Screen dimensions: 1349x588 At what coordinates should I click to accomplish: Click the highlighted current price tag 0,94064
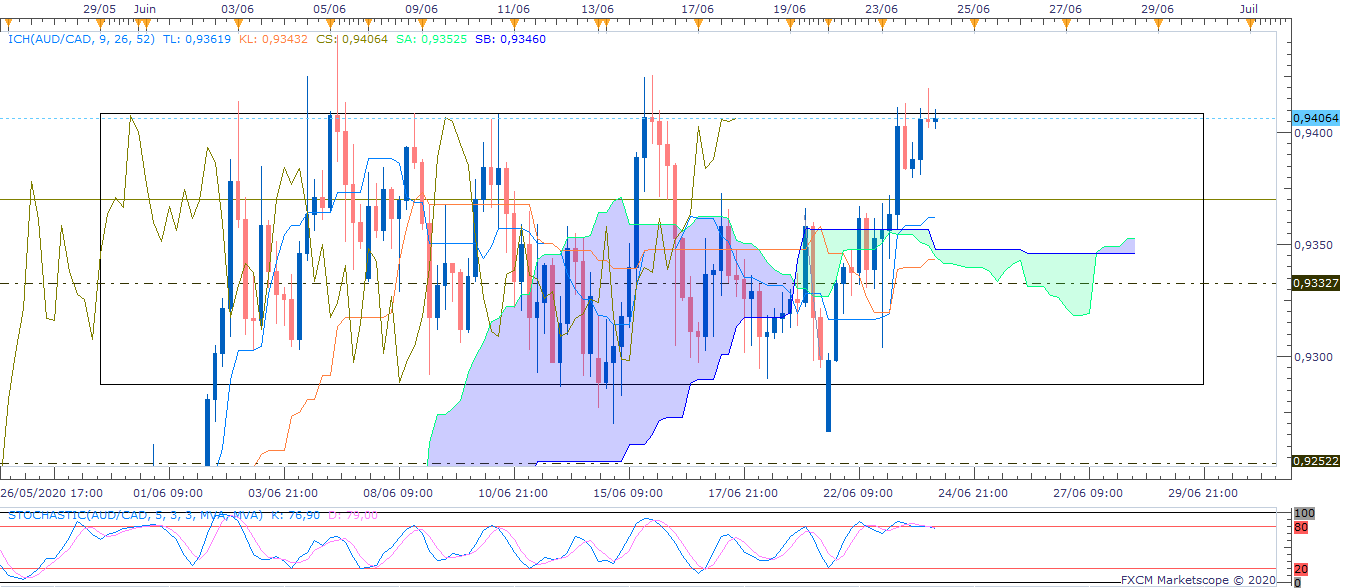point(1315,118)
